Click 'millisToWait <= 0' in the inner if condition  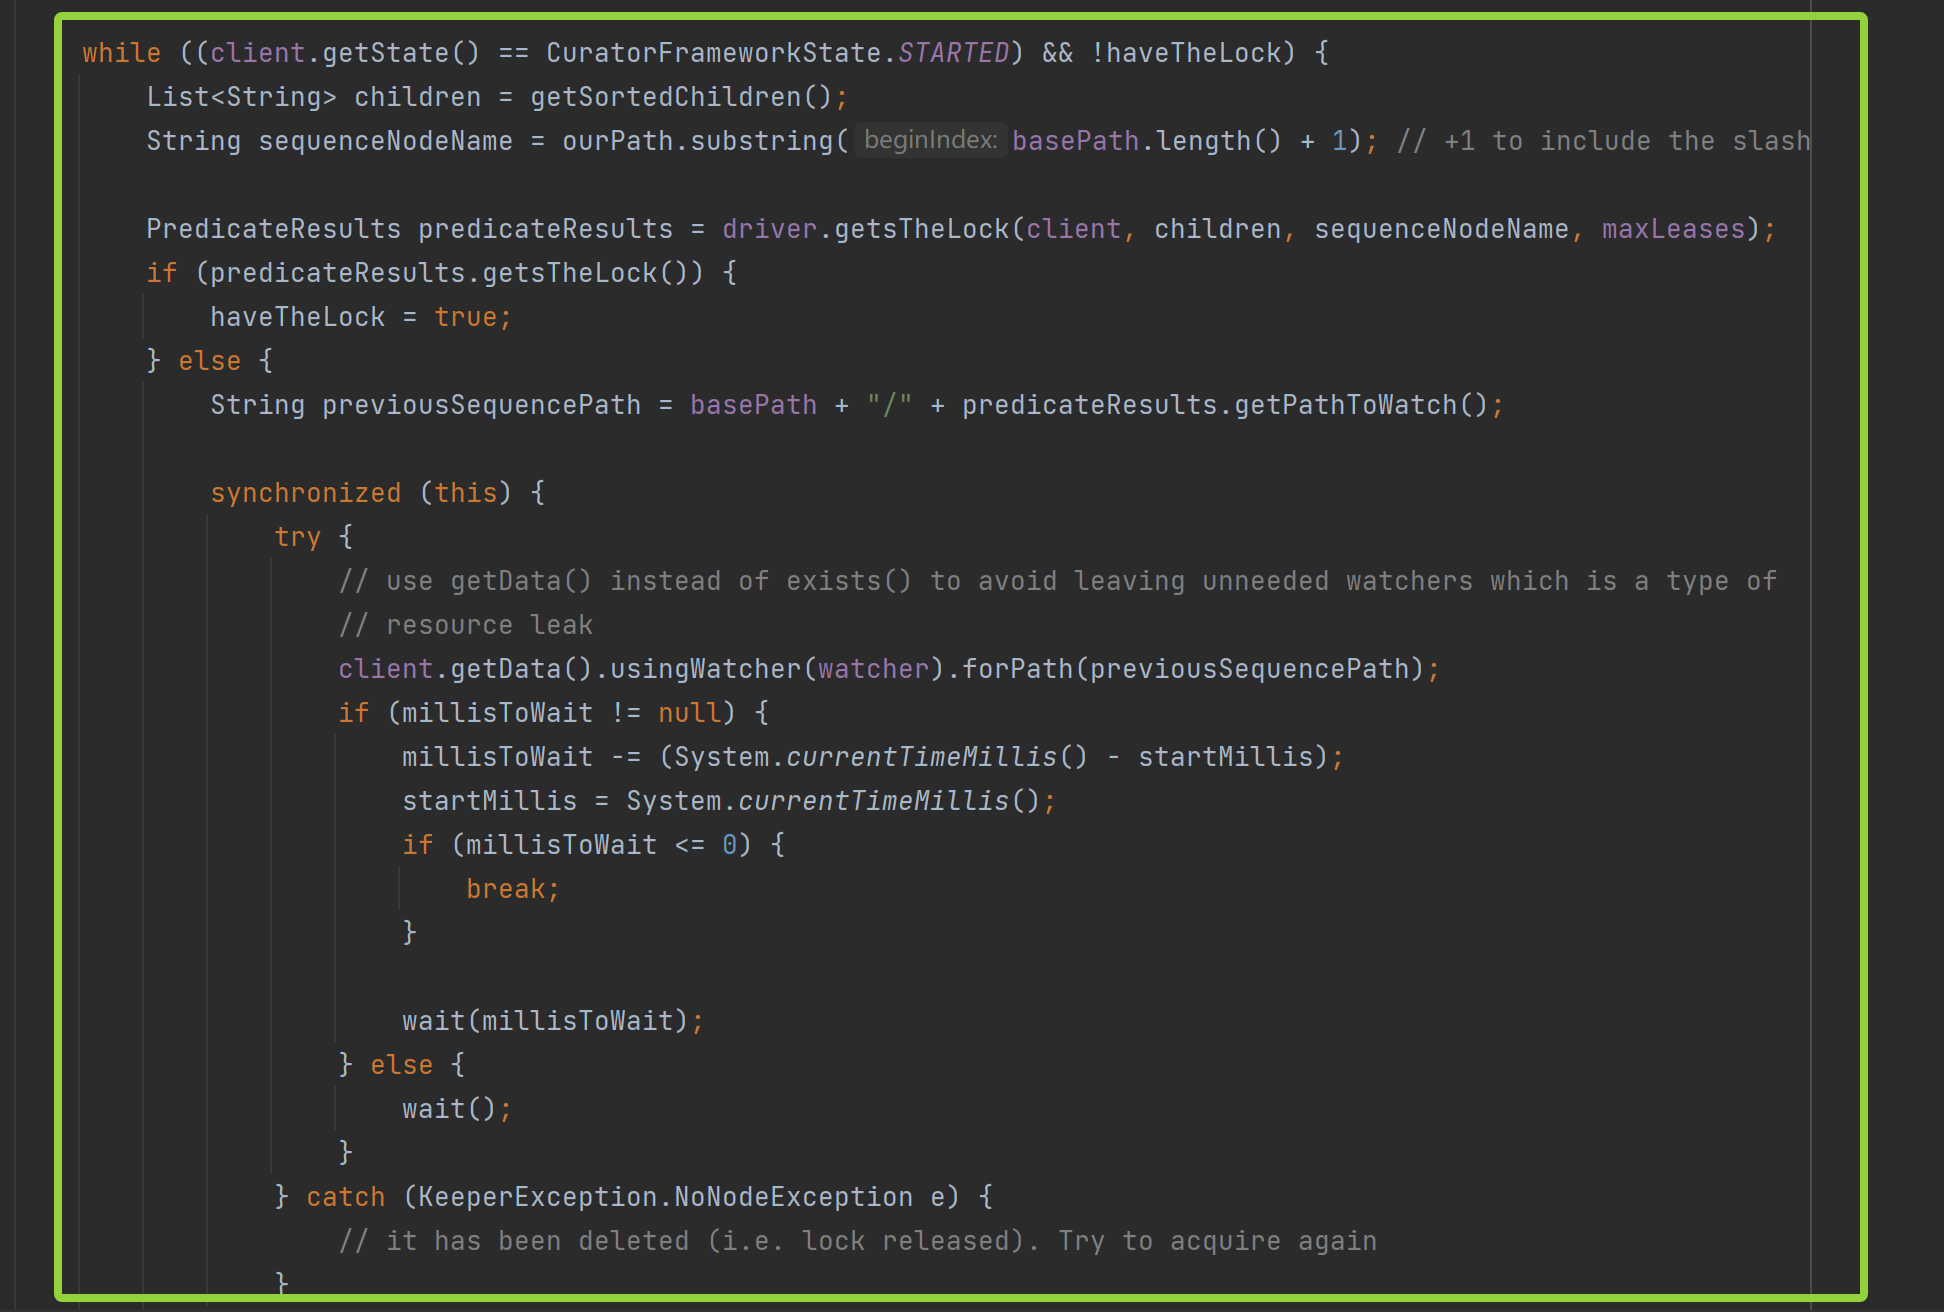pos(601,845)
